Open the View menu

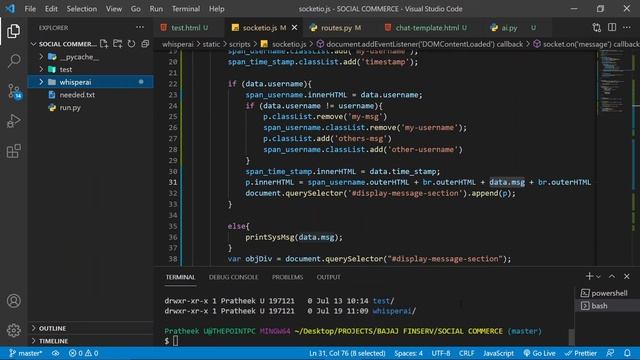pyautogui.click(x=114, y=9)
